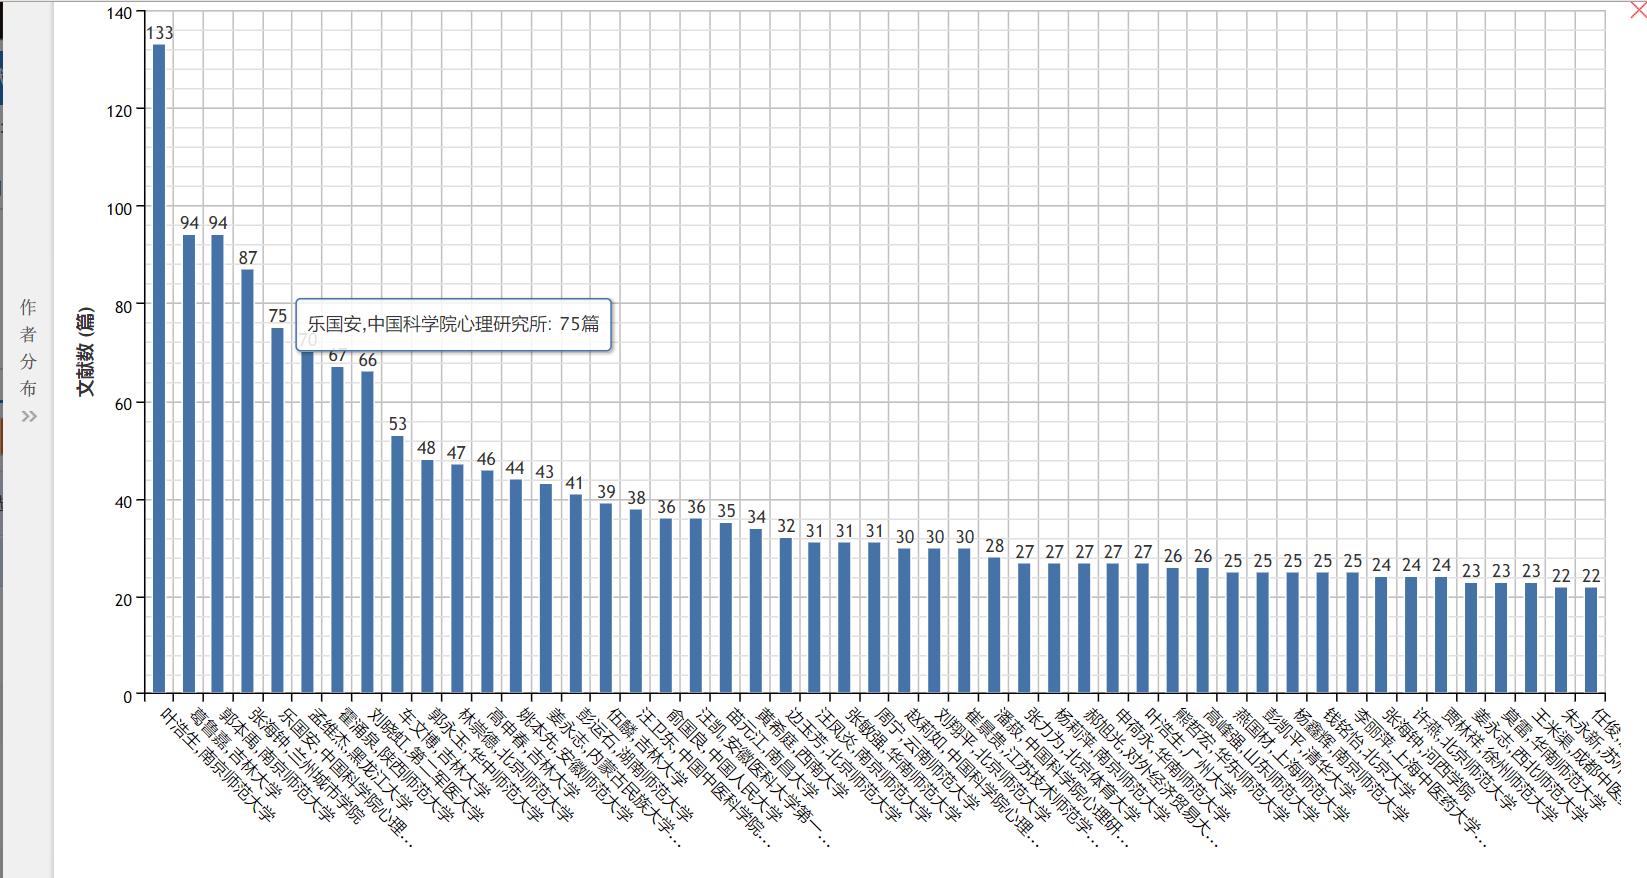Screen dimensions: 1647x878
Task: Click the bar for 高申春 with value 46
Action: coord(487,581)
